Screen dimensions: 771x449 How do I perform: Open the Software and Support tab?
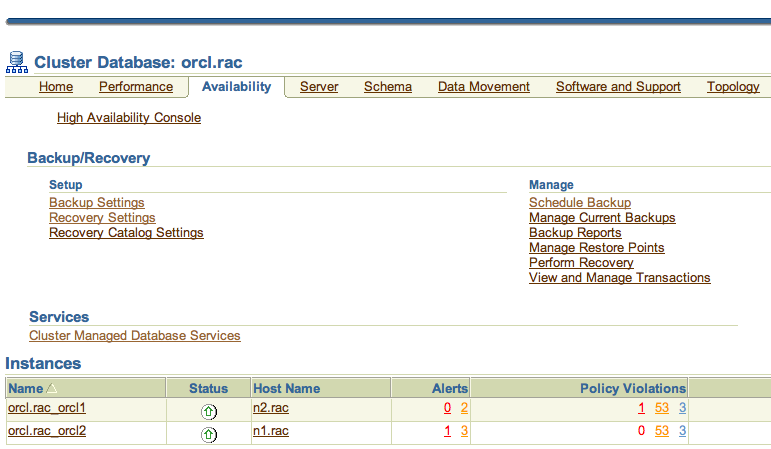coord(618,87)
